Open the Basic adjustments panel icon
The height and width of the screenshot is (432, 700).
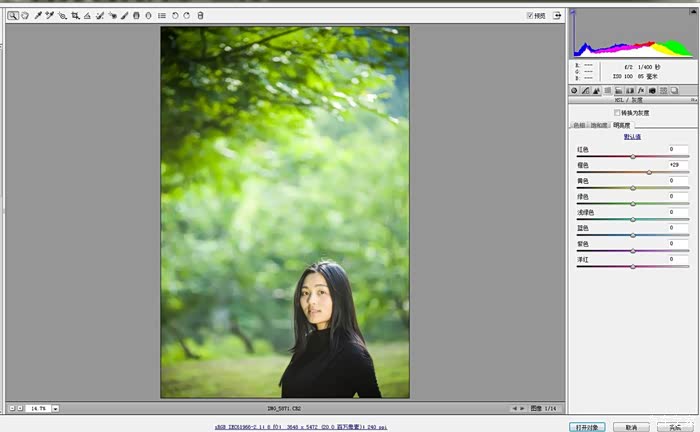point(574,90)
